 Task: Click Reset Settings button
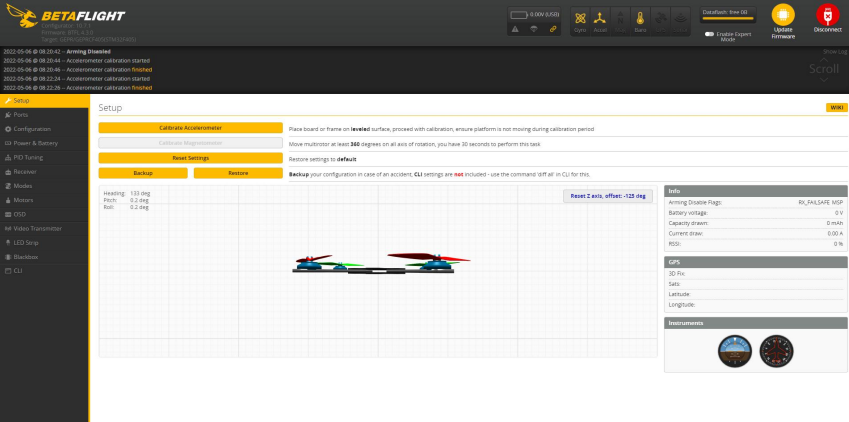(x=191, y=158)
